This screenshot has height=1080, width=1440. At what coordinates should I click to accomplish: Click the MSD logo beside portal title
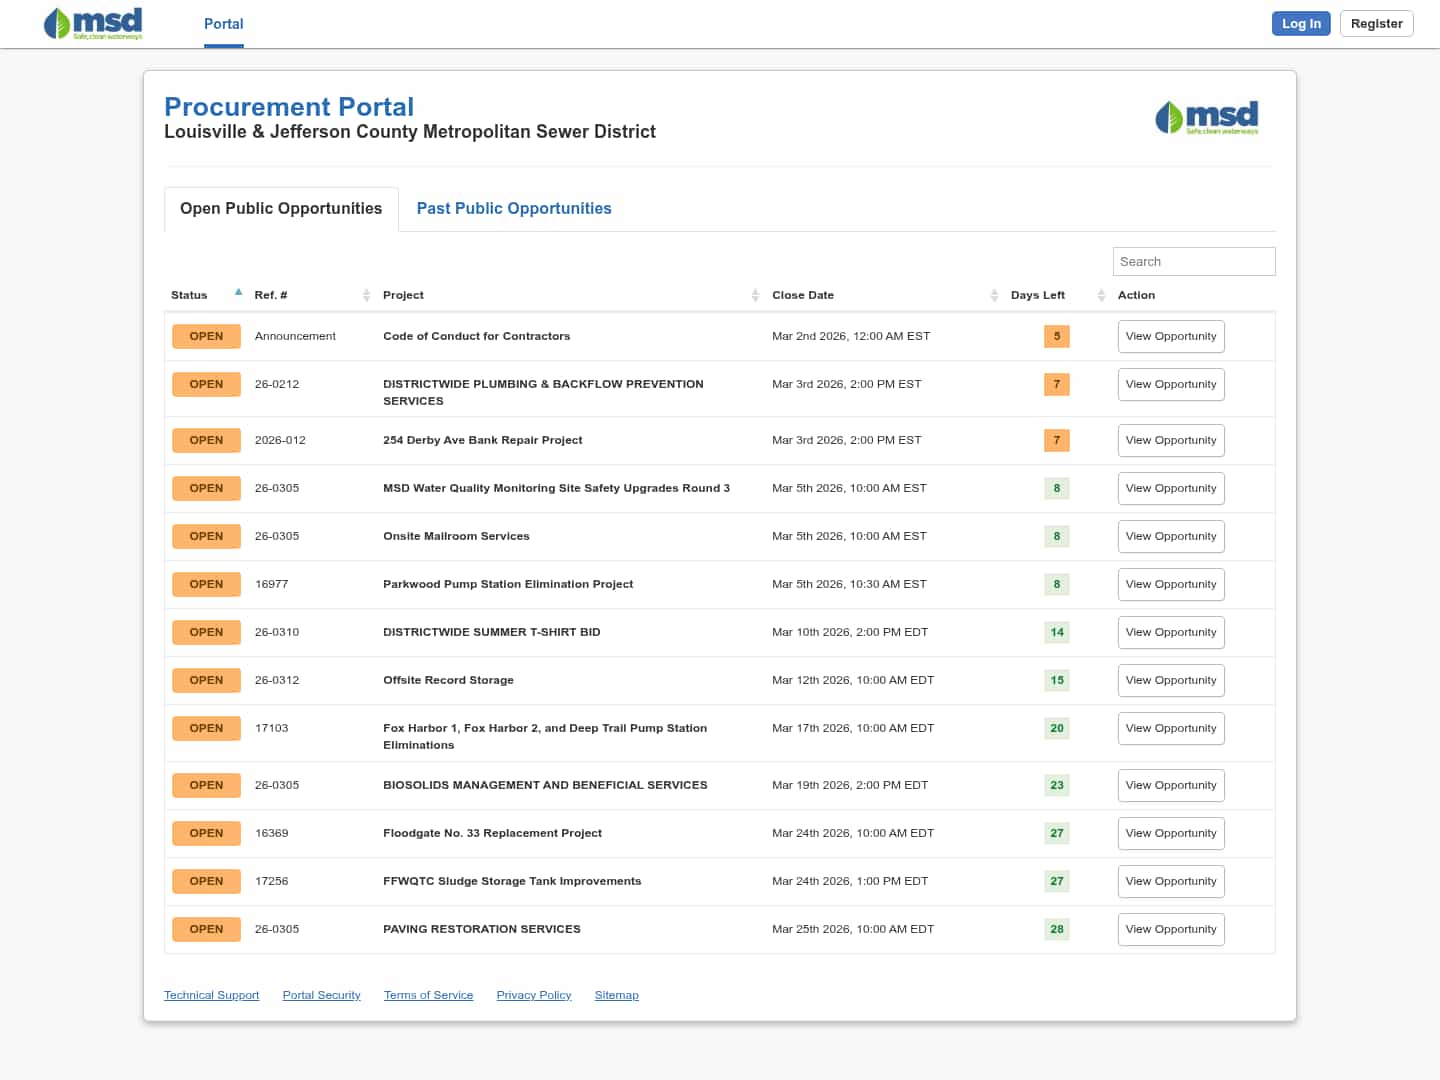[x=1206, y=117]
